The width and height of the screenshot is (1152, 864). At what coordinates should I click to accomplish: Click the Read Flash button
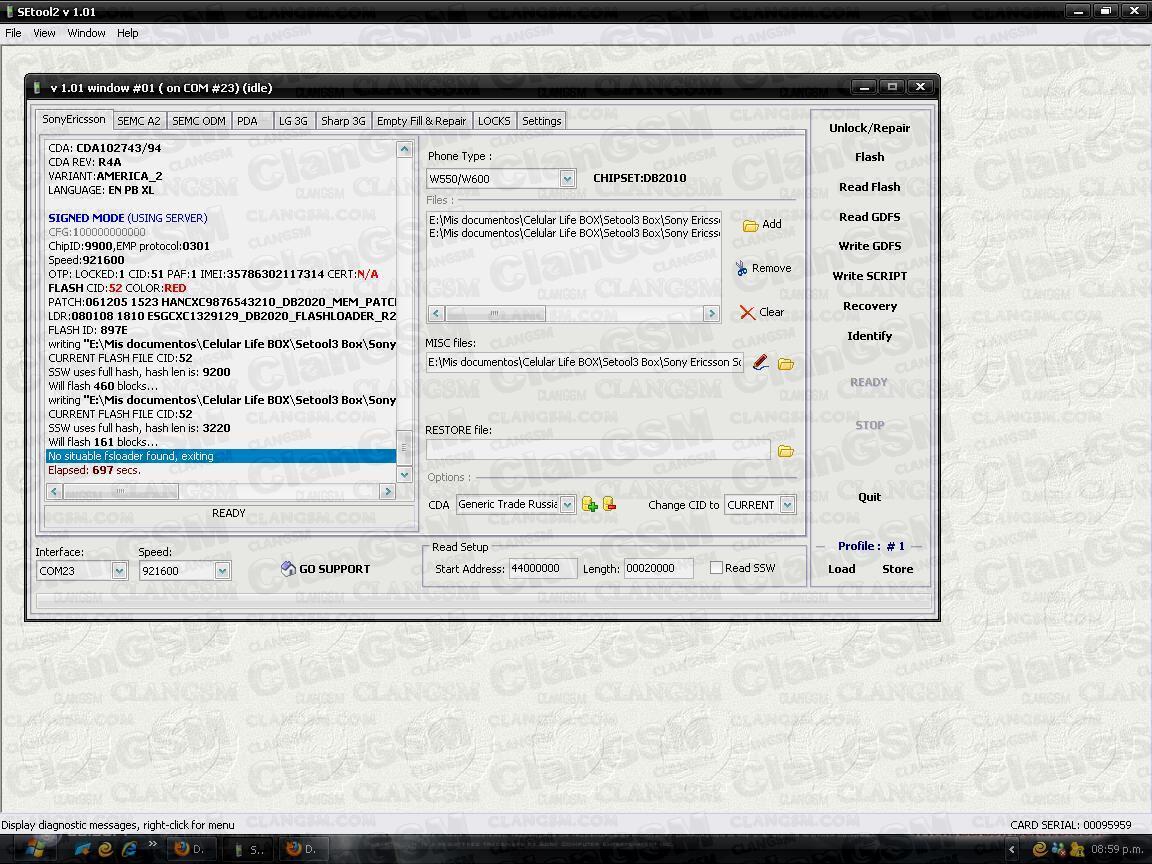click(869, 187)
